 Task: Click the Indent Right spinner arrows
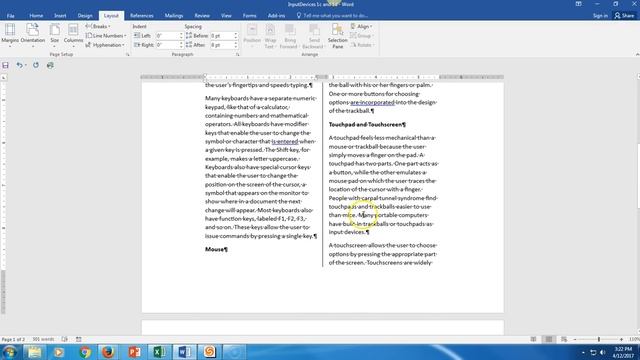181,45
